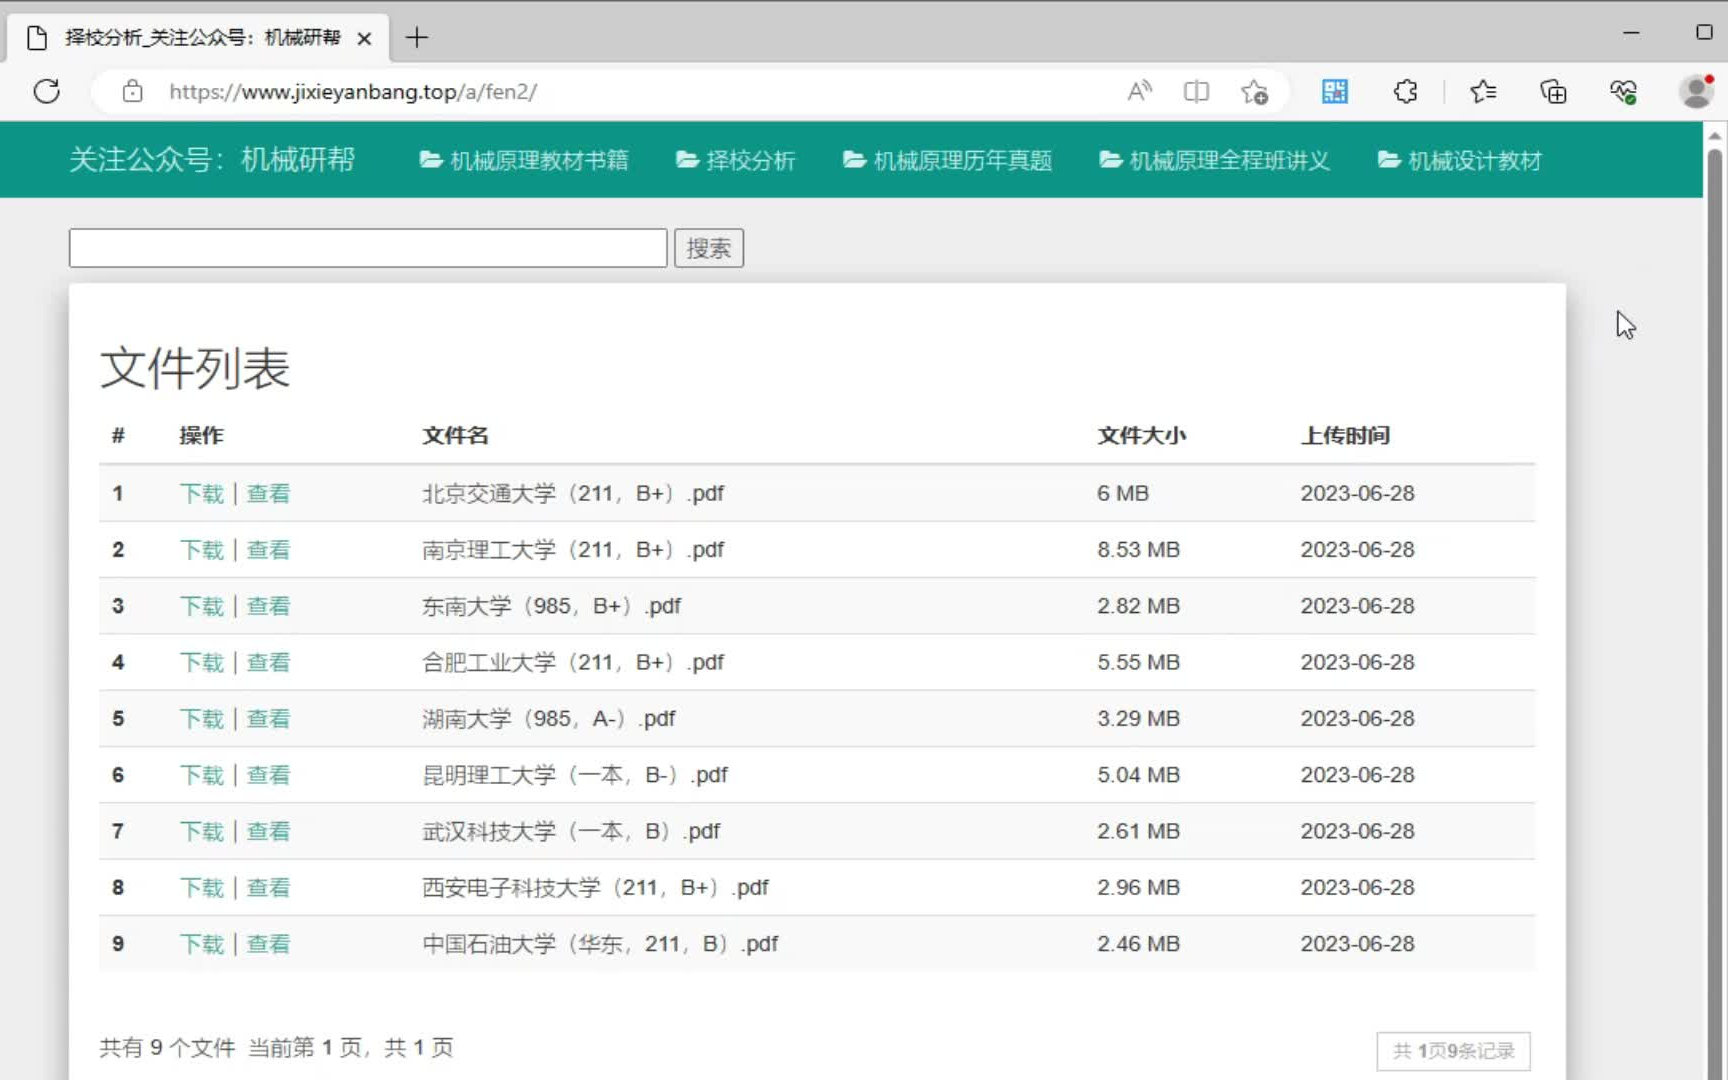Open 机械原理历年真题 navigation item
Viewport: 1728px width, 1080px height.
click(x=947, y=160)
